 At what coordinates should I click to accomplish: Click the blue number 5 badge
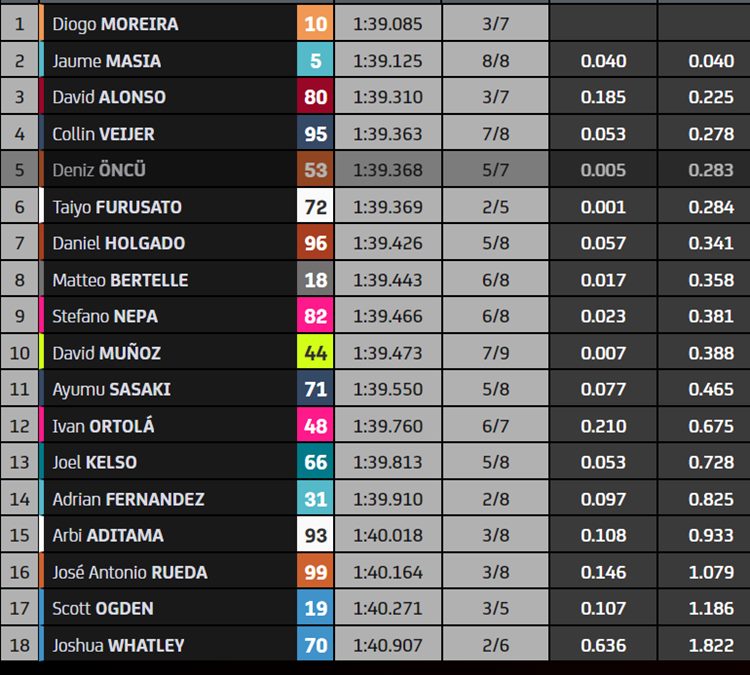pyautogui.click(x=315, y=60)
